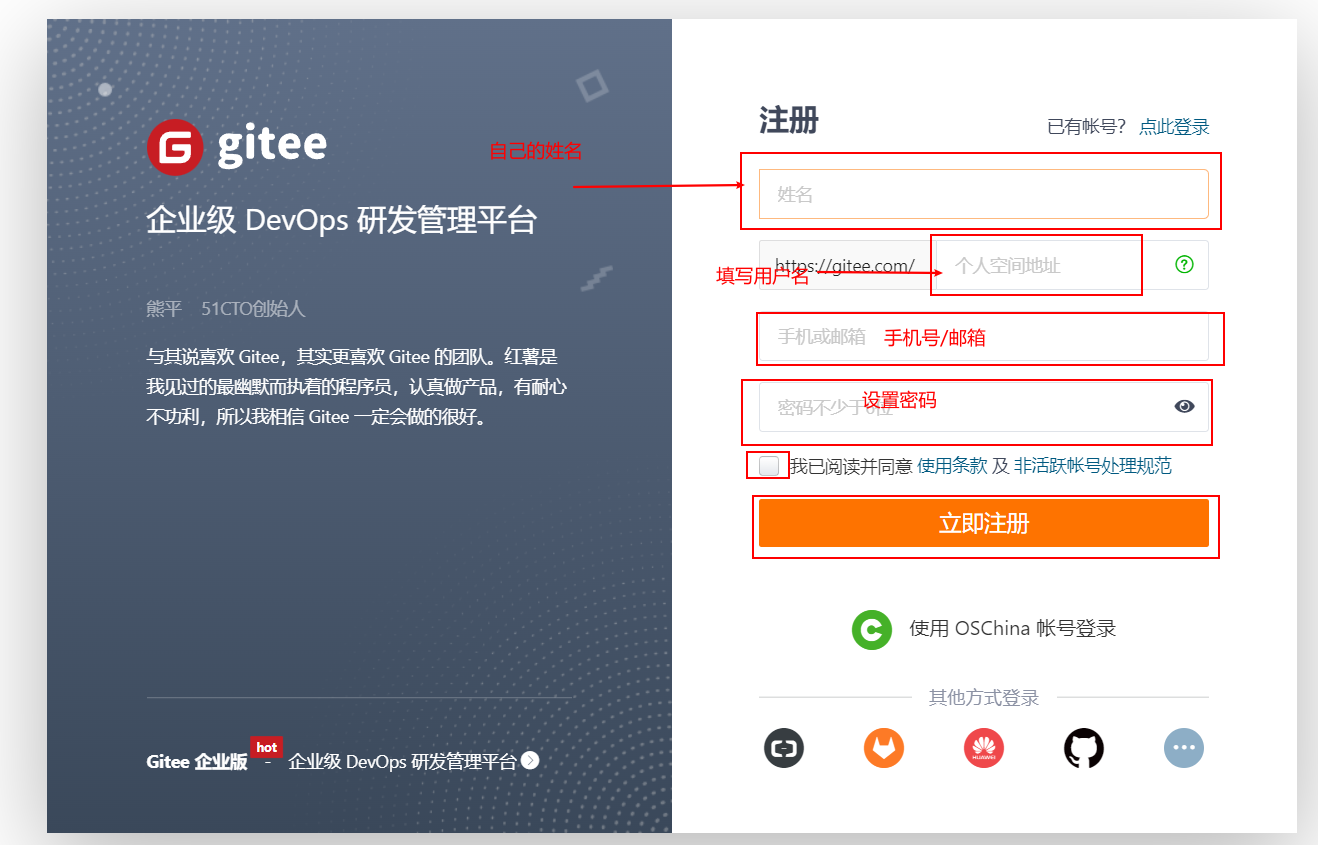Viewport: 1318px width, 845px height.
Task: Open the 非活跃帐号处理规范 link
Action: [x=1093, y=466]
